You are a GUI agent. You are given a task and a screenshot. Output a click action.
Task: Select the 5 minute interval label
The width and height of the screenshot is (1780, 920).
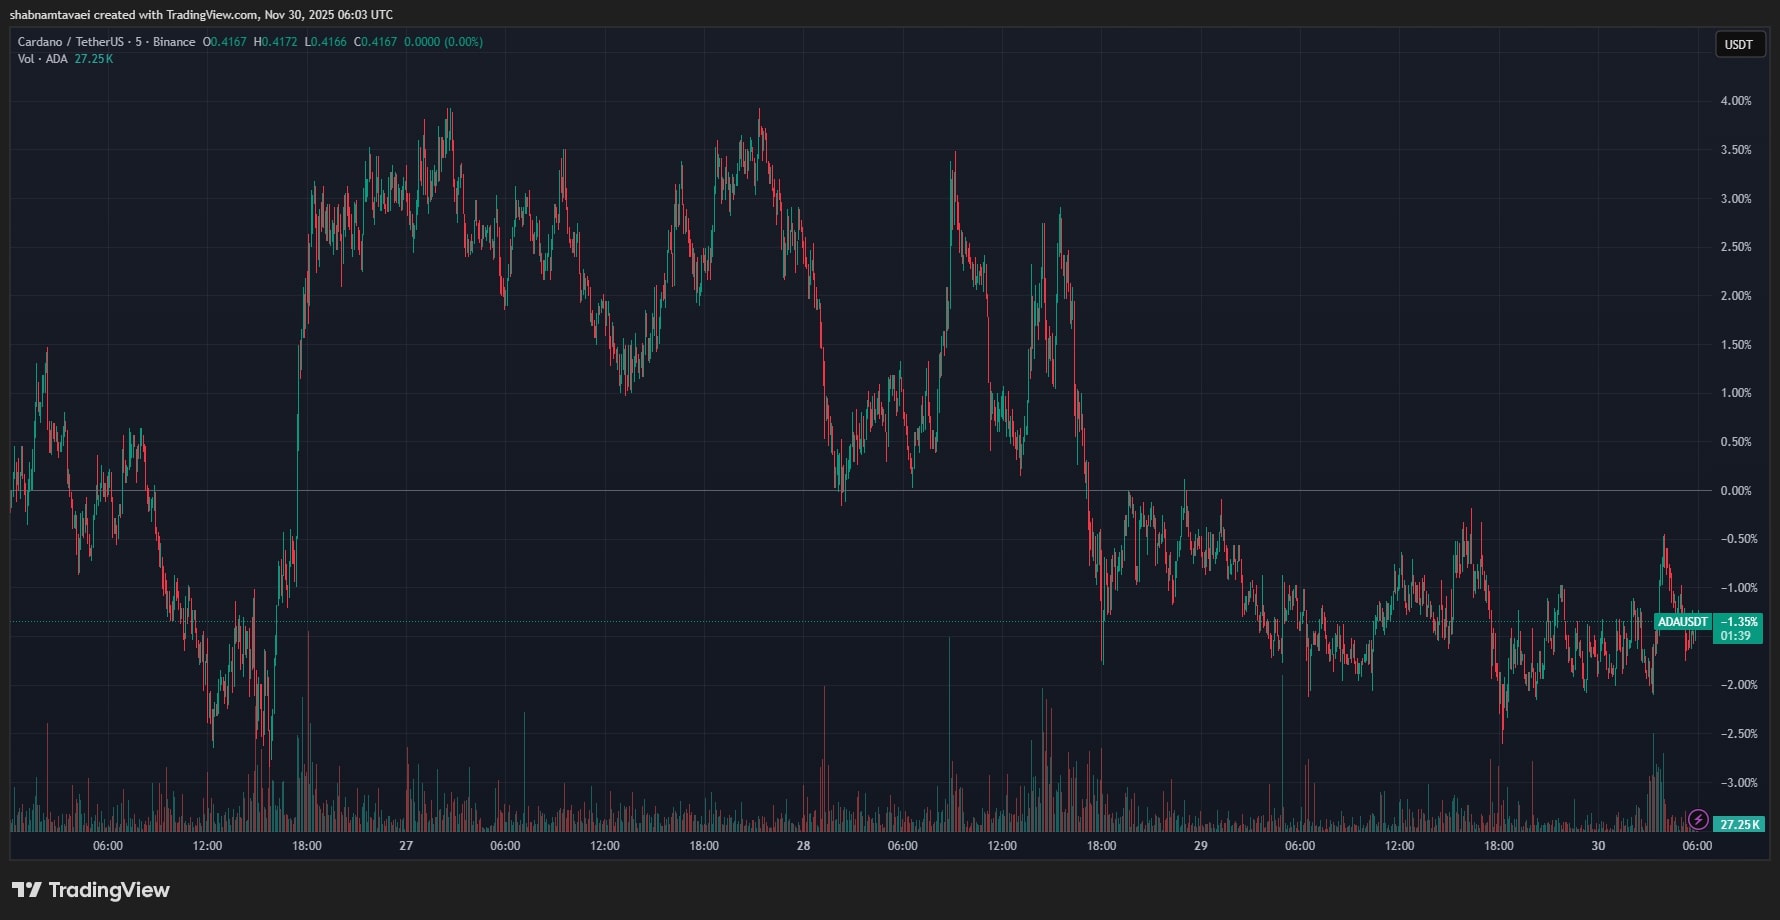[x=138, y=42]
